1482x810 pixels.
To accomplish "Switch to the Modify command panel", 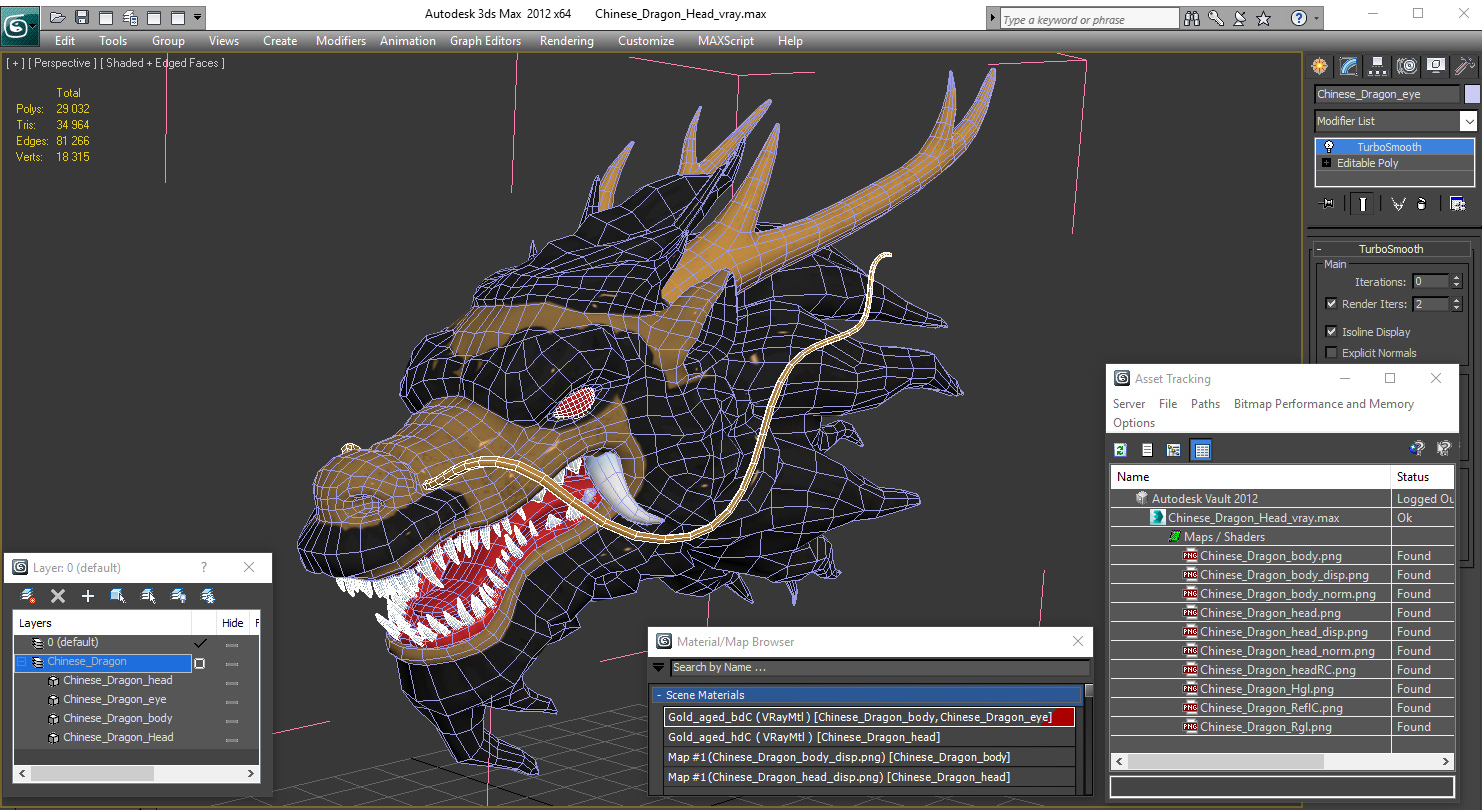I will (x=1349, y=66).
